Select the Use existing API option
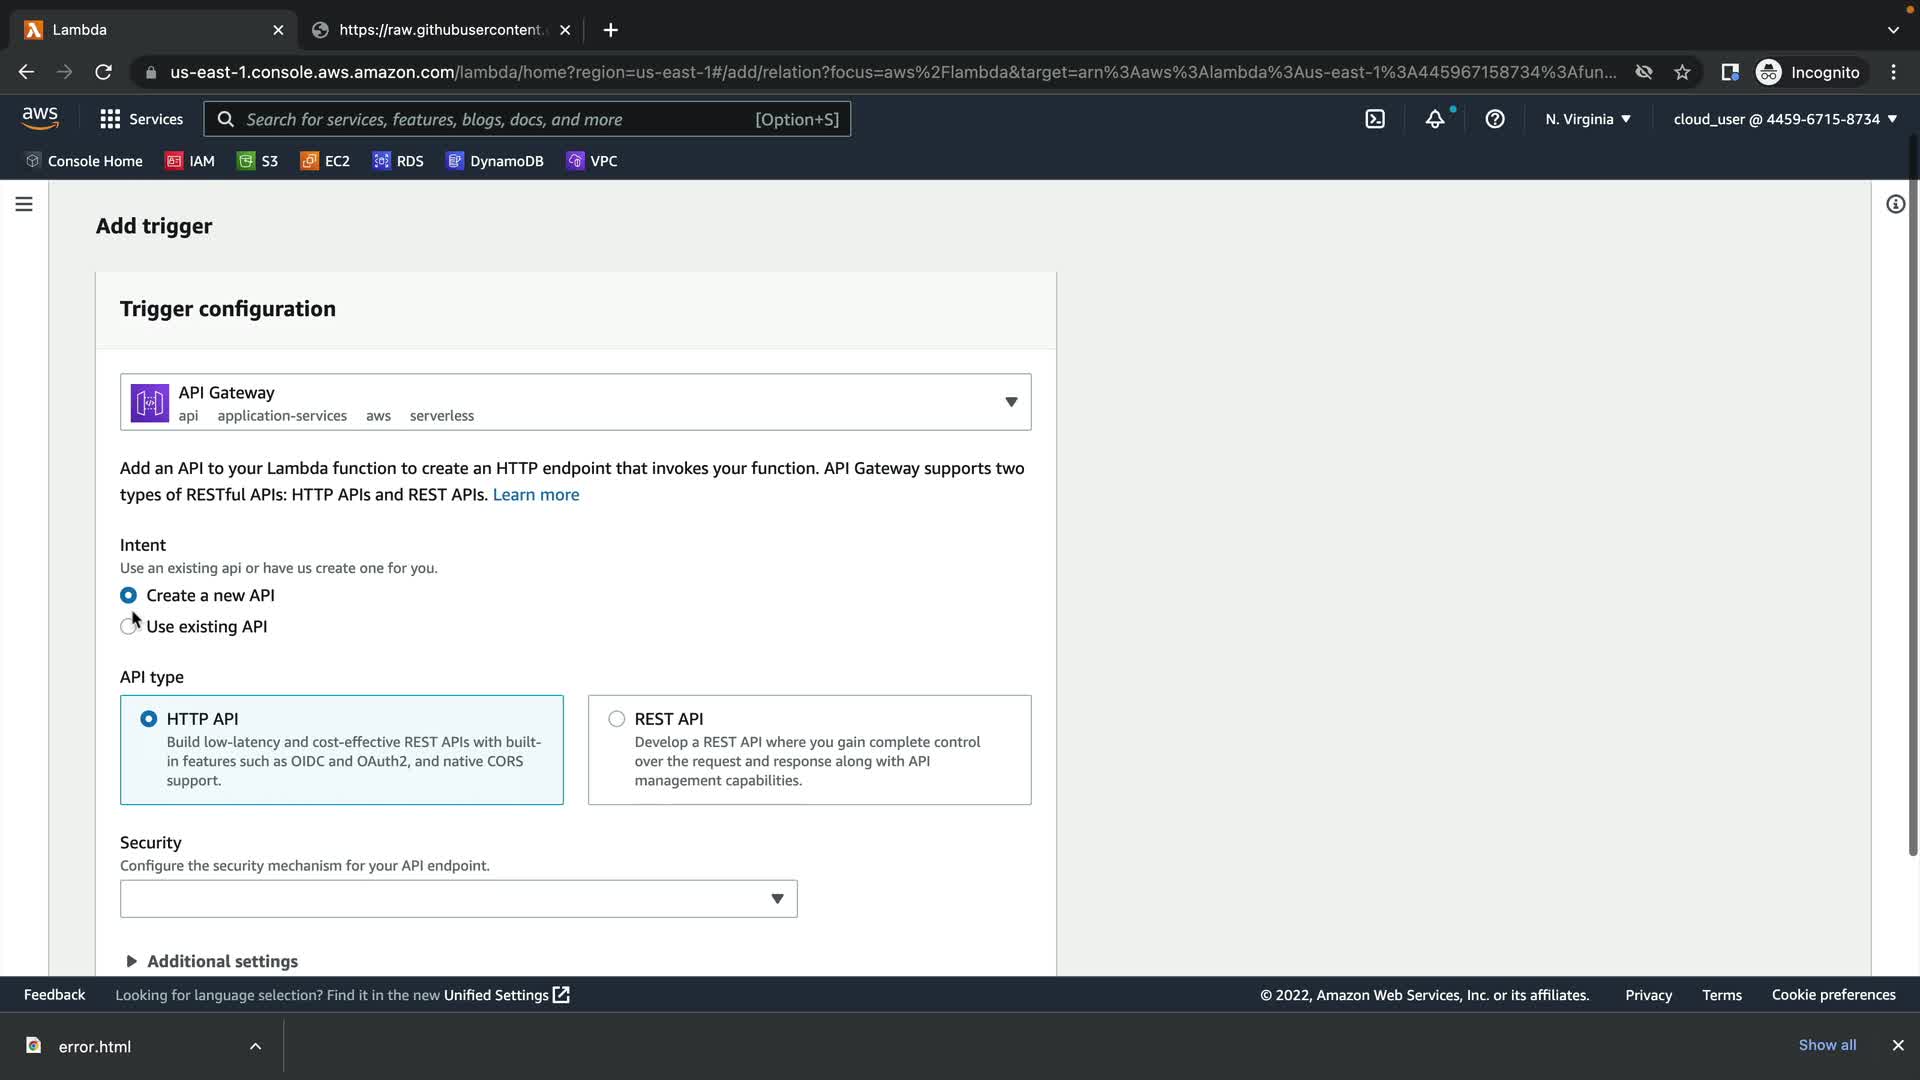 click(129, 627)
